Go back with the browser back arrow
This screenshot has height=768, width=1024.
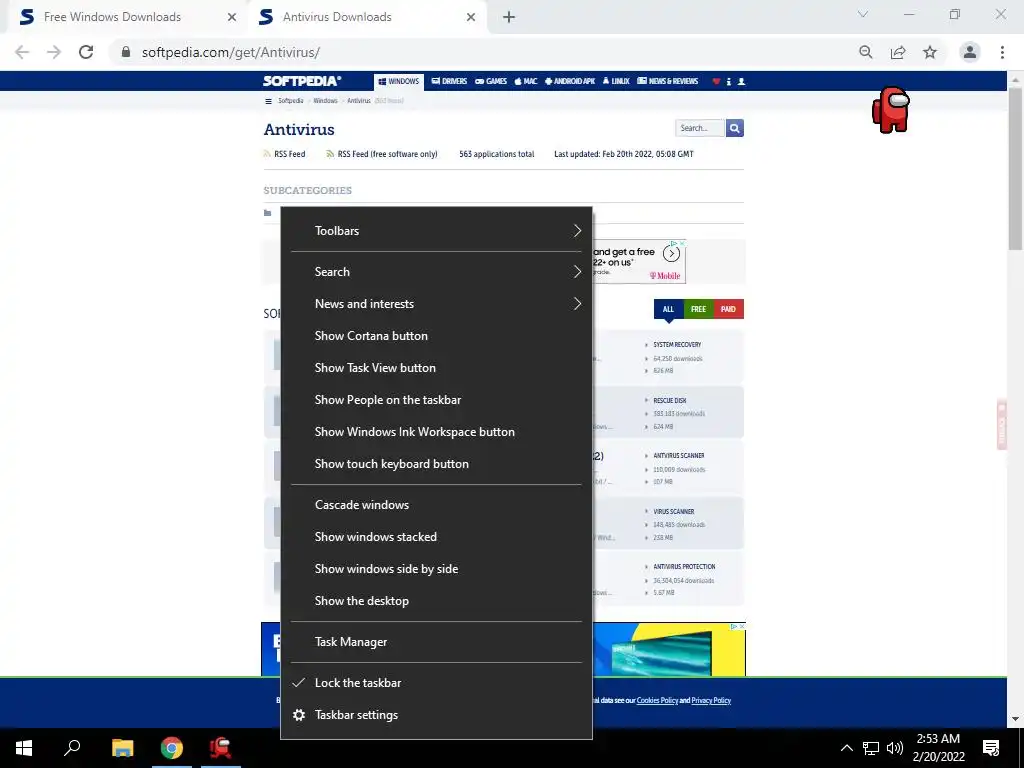click(22, 52)
